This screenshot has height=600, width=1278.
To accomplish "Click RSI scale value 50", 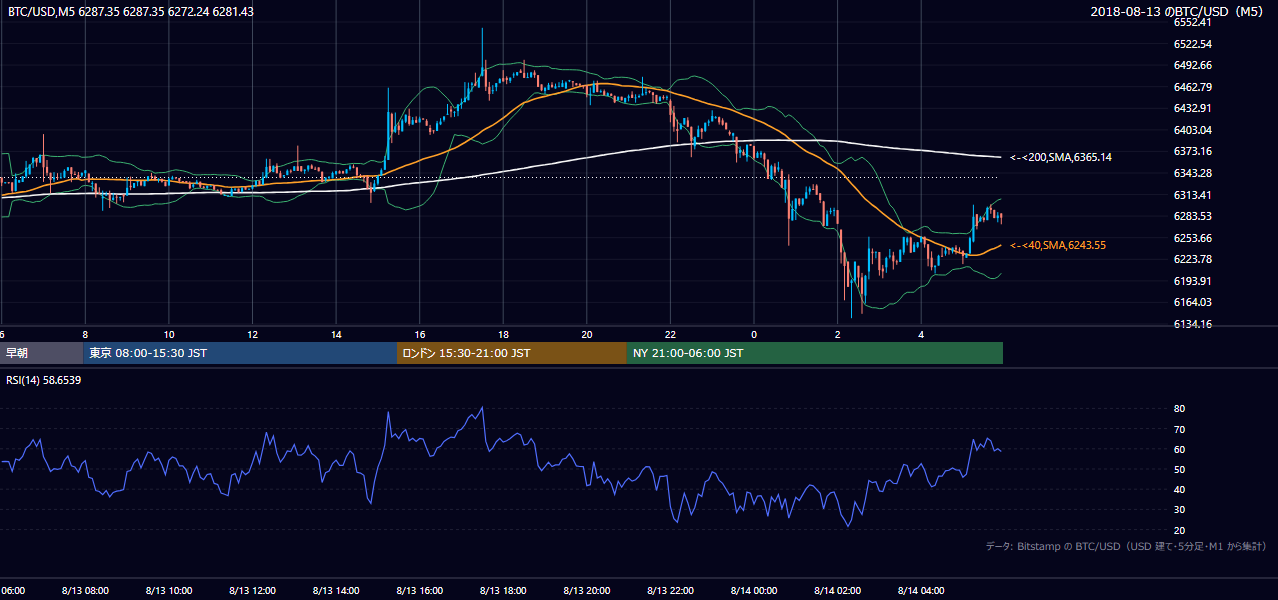I will [x=1179, y=469].
